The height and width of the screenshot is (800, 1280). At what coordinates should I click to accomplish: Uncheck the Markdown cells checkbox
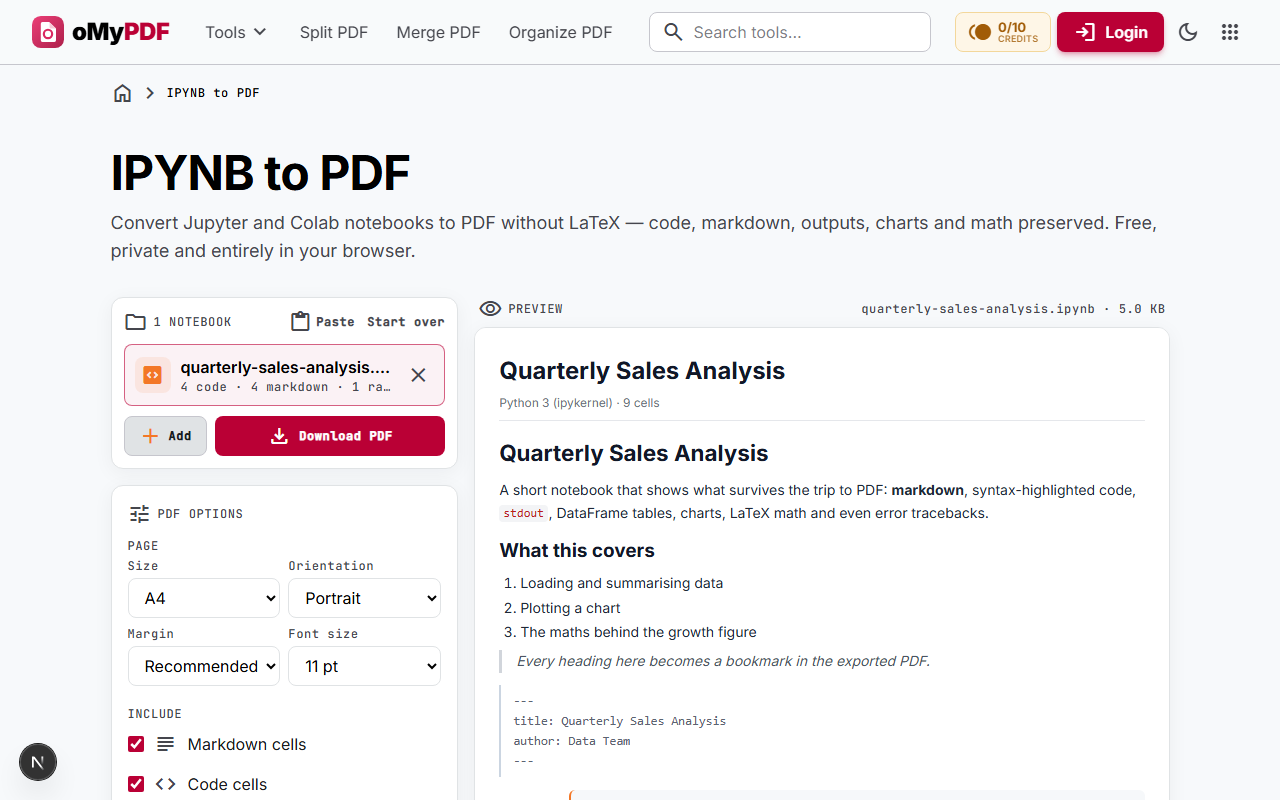pos(136,744)
